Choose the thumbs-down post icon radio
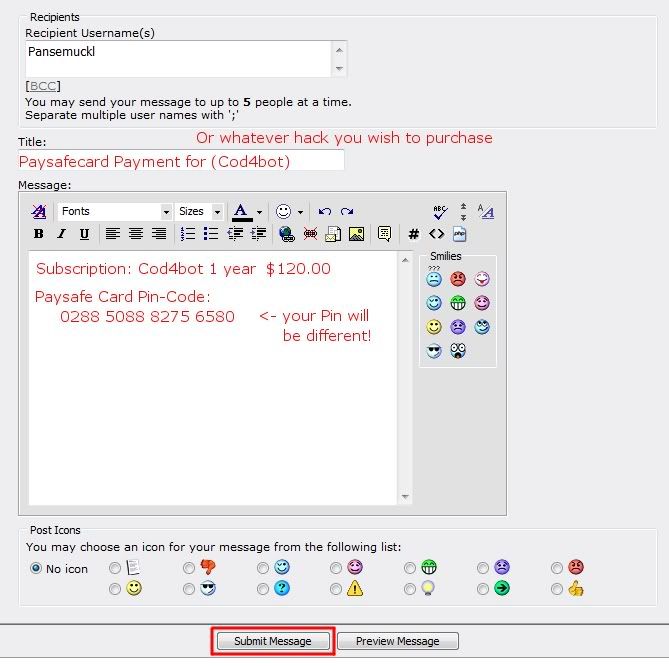 click(189, 568)
